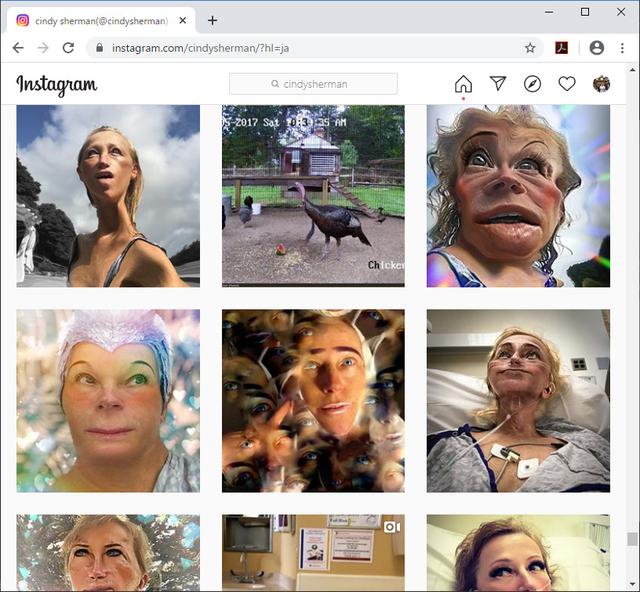Open turkey security camera post
640x592 pixels.
[x=313, y=196]
